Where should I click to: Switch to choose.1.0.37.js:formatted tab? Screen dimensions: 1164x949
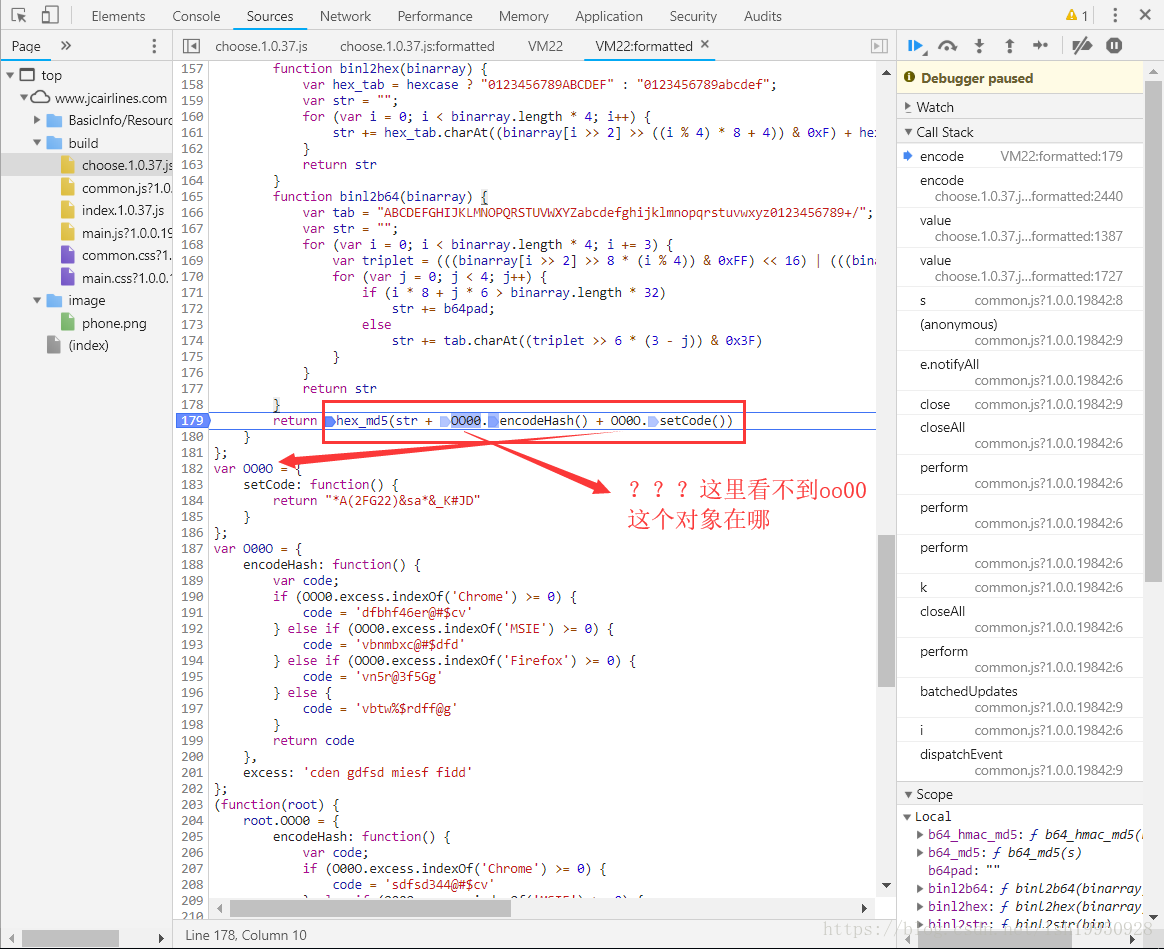click(416, 46)
